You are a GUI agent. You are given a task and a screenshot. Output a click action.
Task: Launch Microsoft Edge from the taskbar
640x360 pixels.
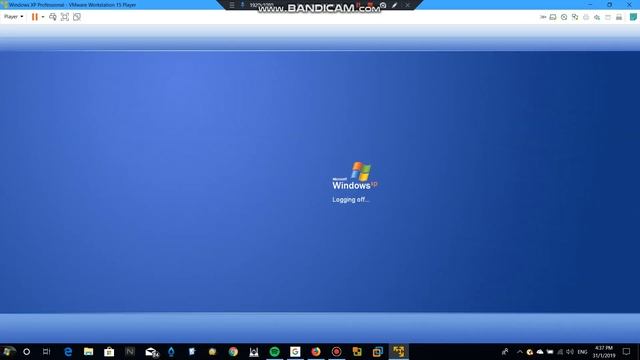68,351
